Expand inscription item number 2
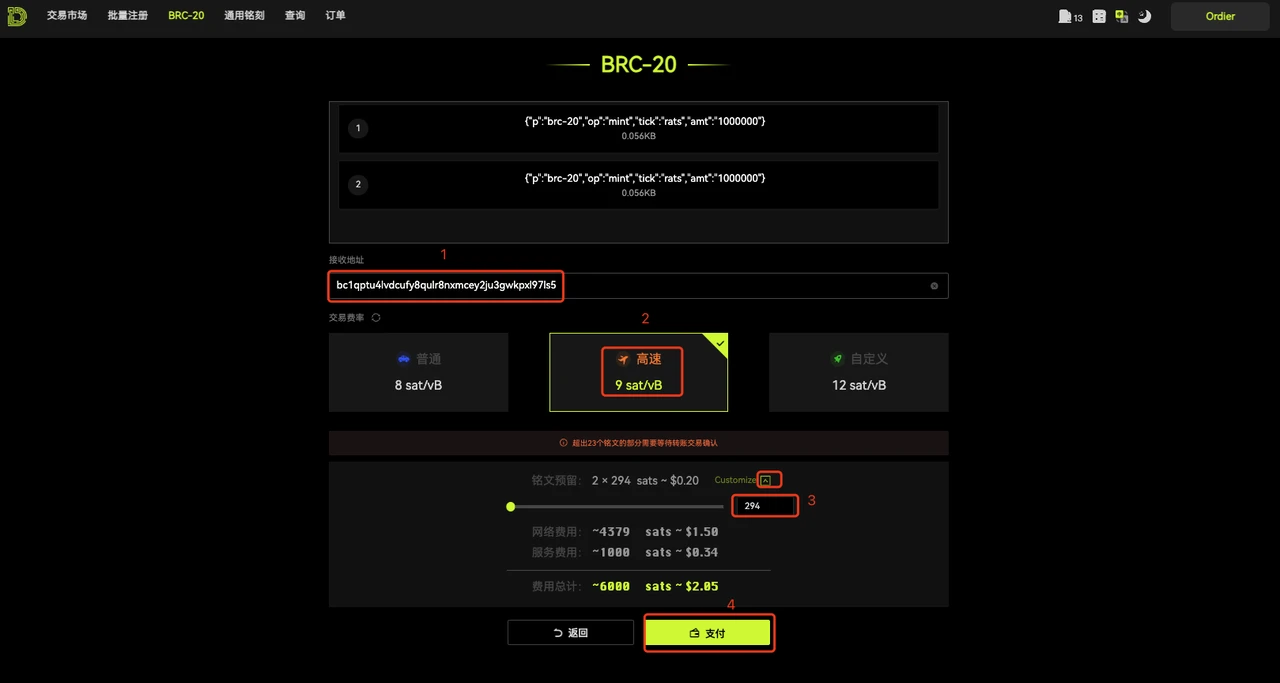1280x683 pixels. tap(638, 185)
